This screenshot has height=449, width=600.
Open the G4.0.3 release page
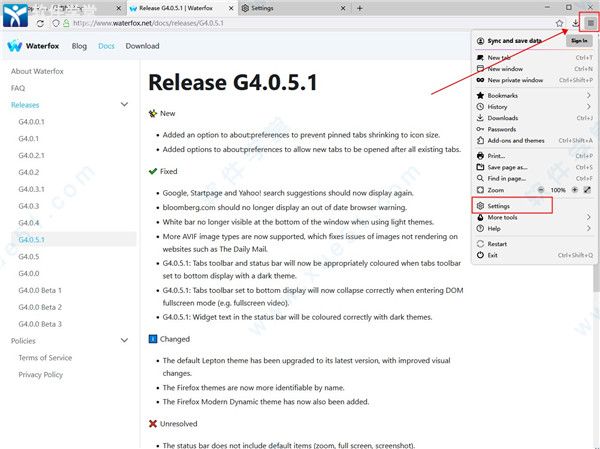[29, 206]
